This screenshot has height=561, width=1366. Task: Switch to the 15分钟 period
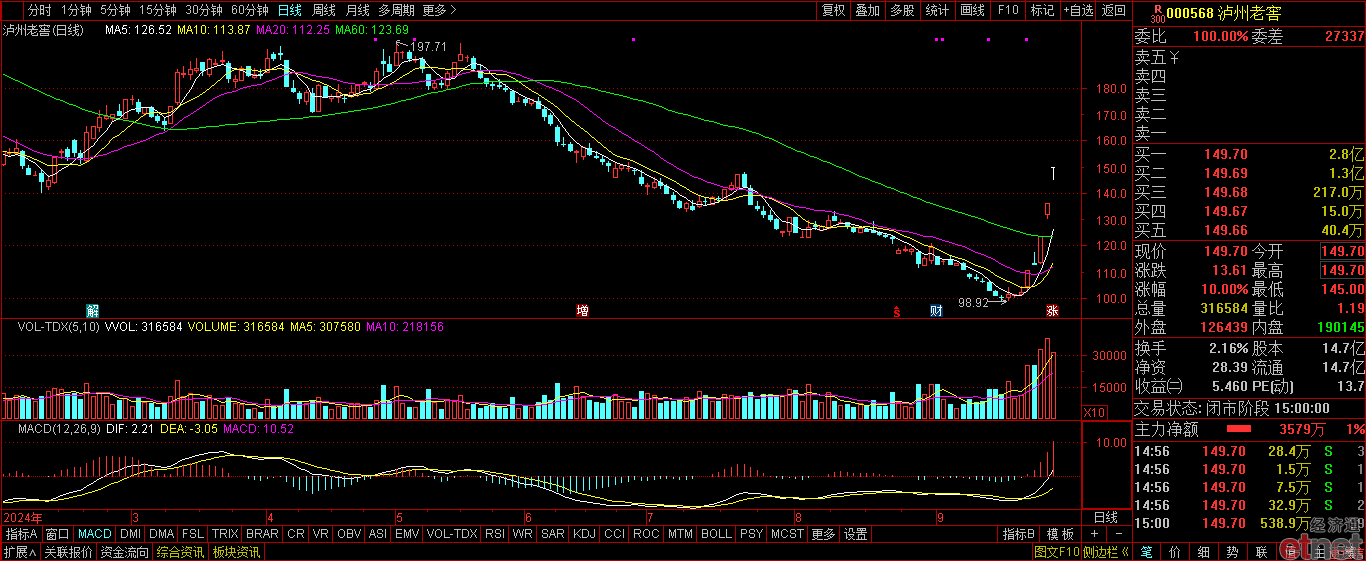(x=159, y=10)
